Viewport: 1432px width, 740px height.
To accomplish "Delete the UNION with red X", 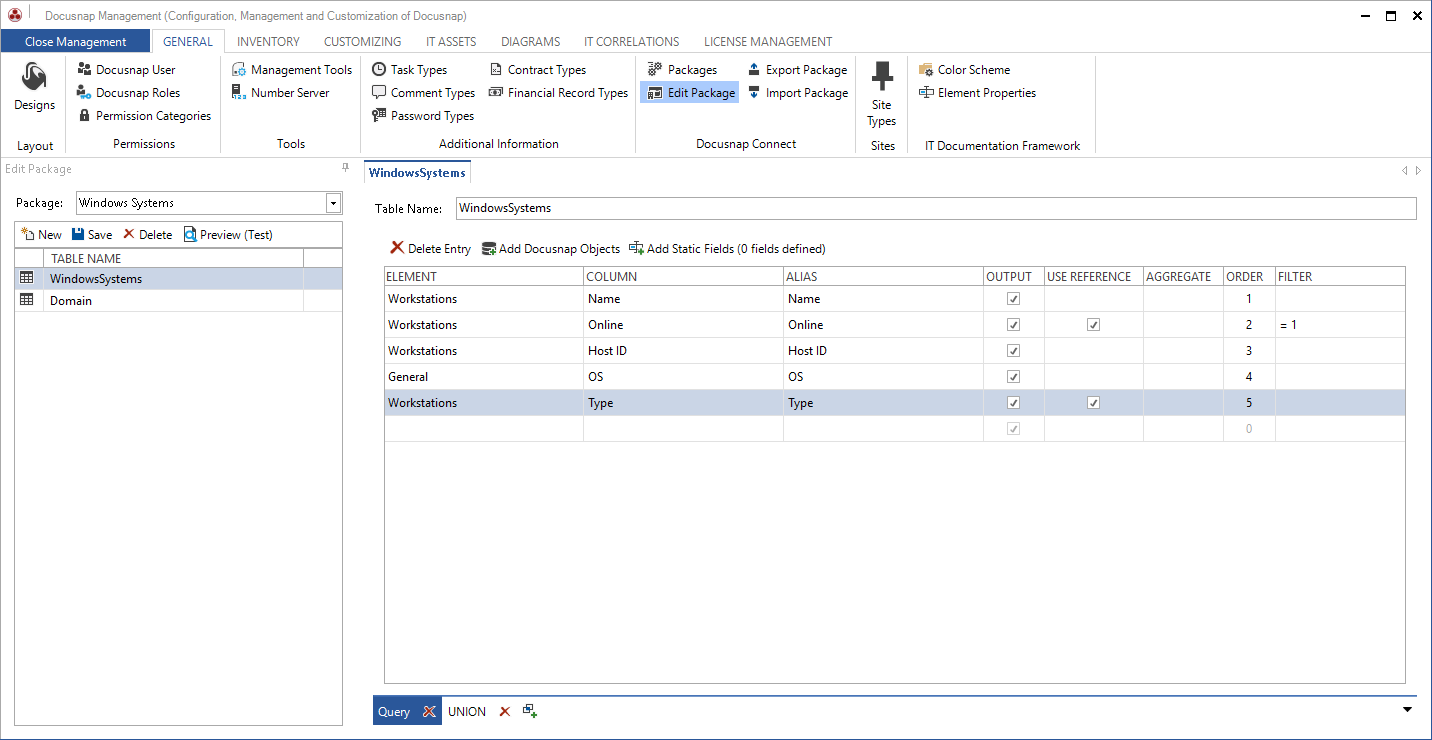I will [504, 712].
